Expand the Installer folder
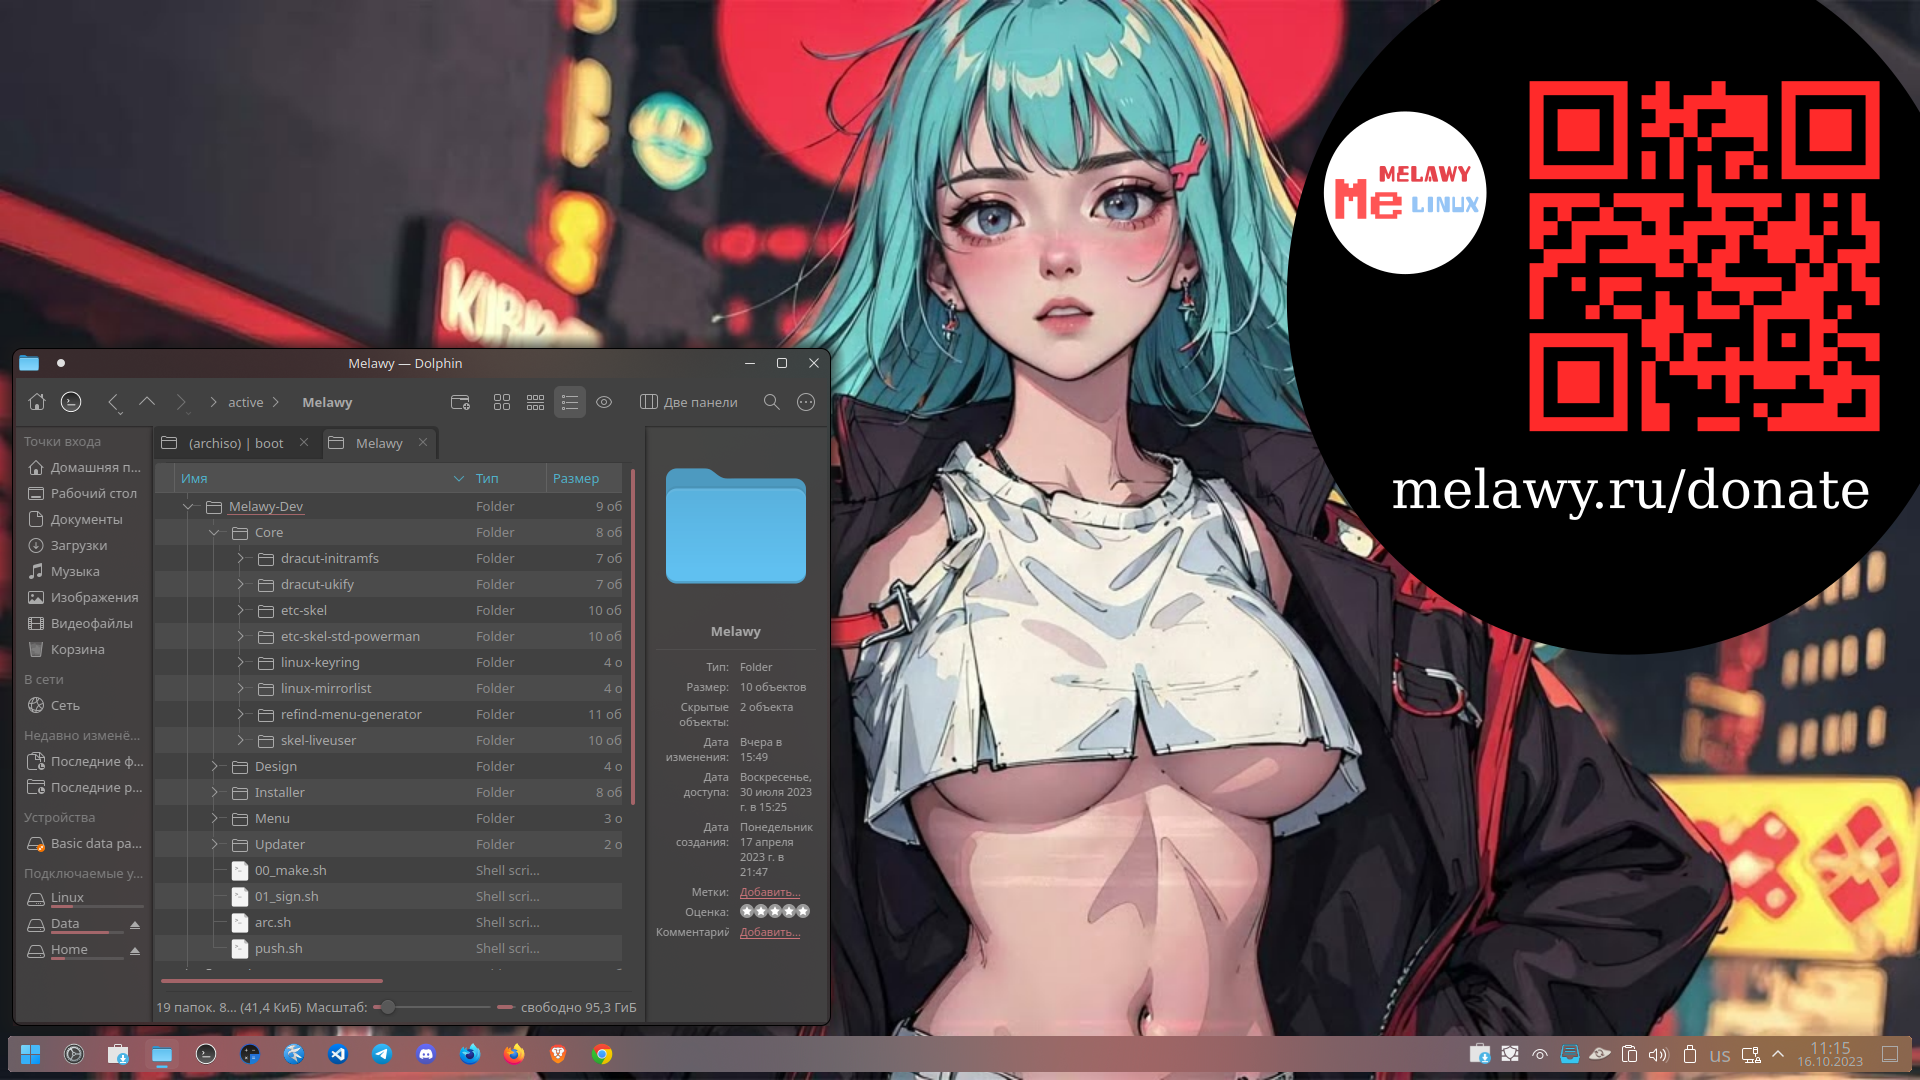The height and width of the screenshot is (1080, 1920). point(214,793)
